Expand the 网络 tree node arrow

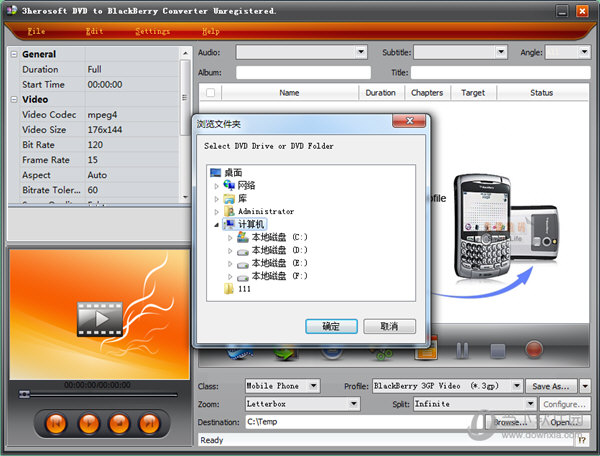(x=216, y=186)
